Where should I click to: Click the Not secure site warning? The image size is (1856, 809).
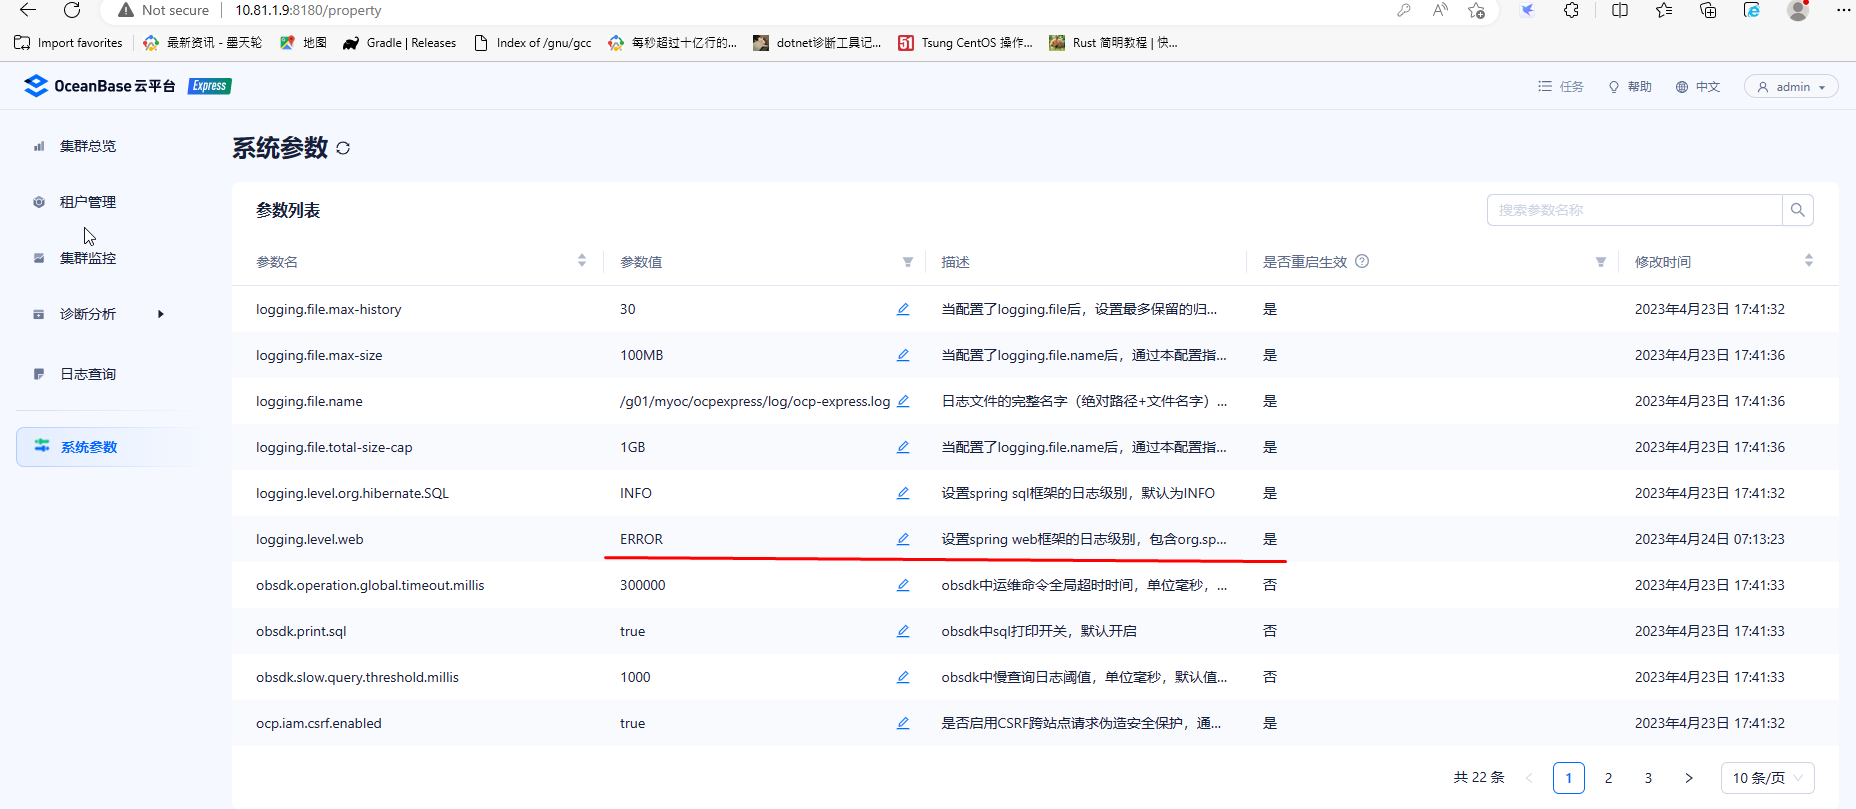tap(164, 10)
